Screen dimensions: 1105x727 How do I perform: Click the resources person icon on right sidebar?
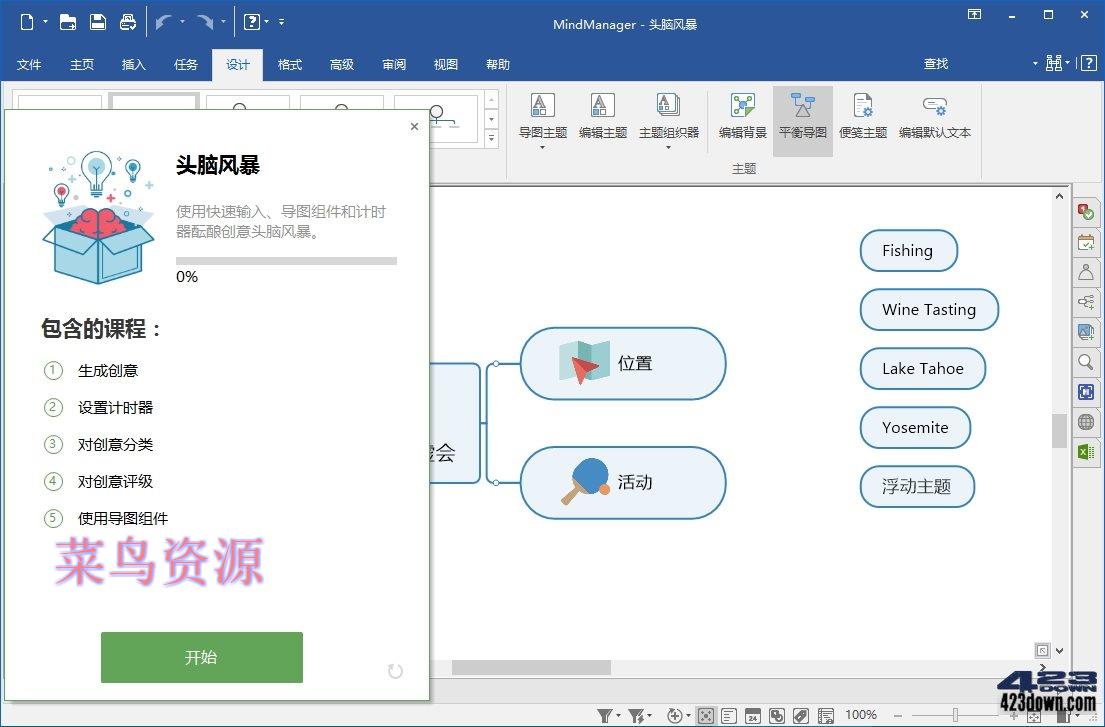tap(1086, 272)
